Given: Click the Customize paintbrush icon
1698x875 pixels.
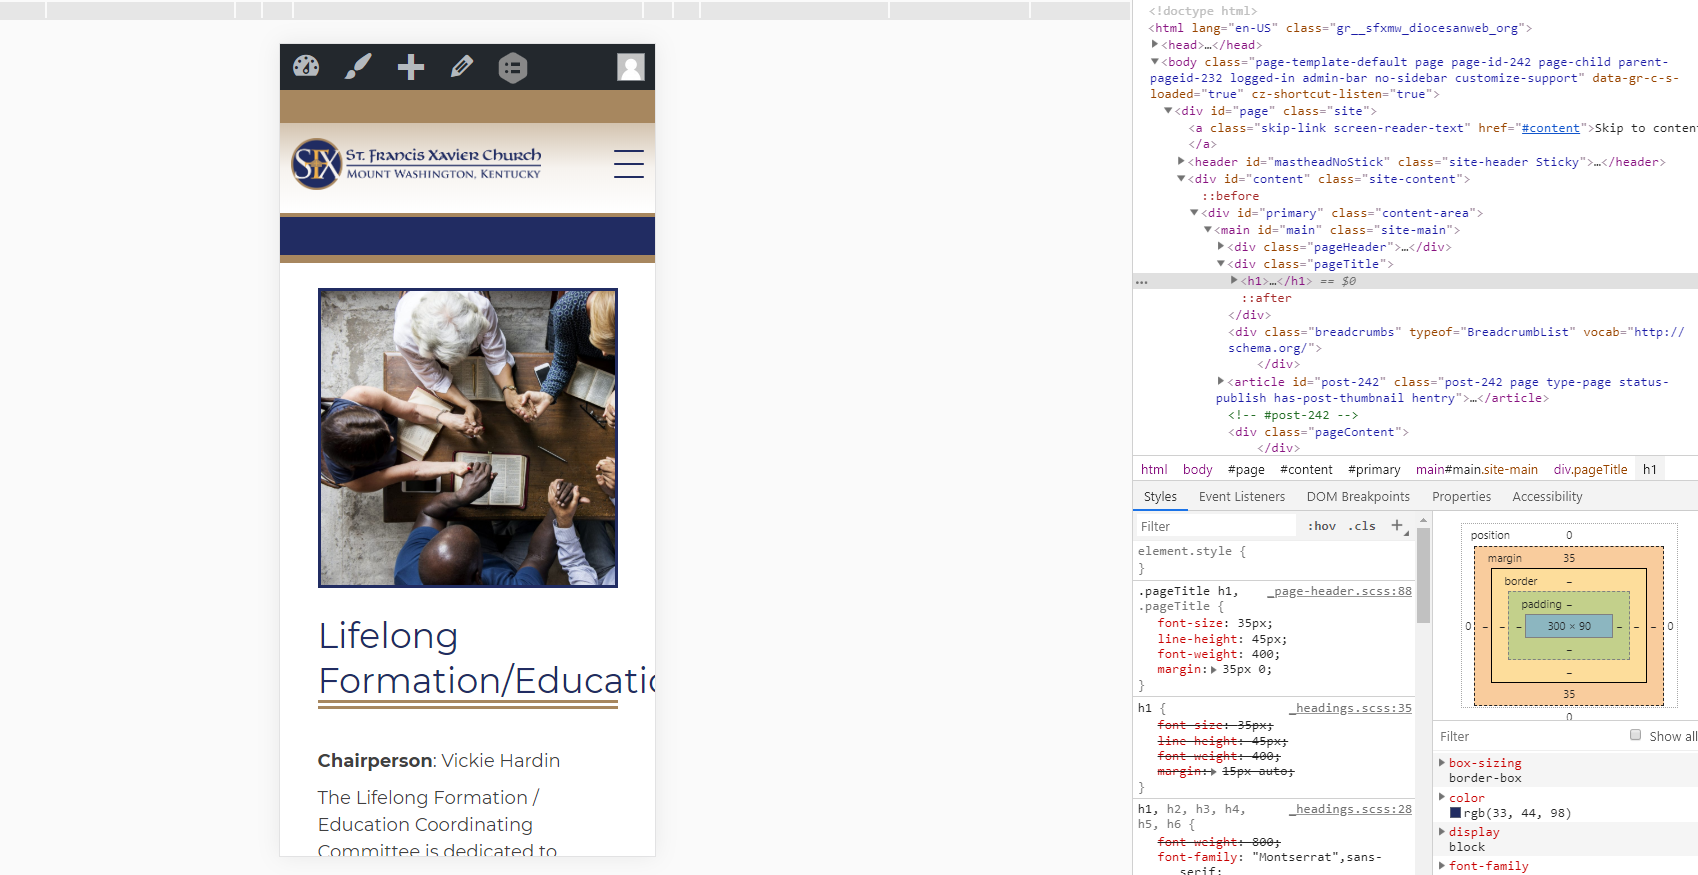Looking at the screenshot, I should 358,67.
